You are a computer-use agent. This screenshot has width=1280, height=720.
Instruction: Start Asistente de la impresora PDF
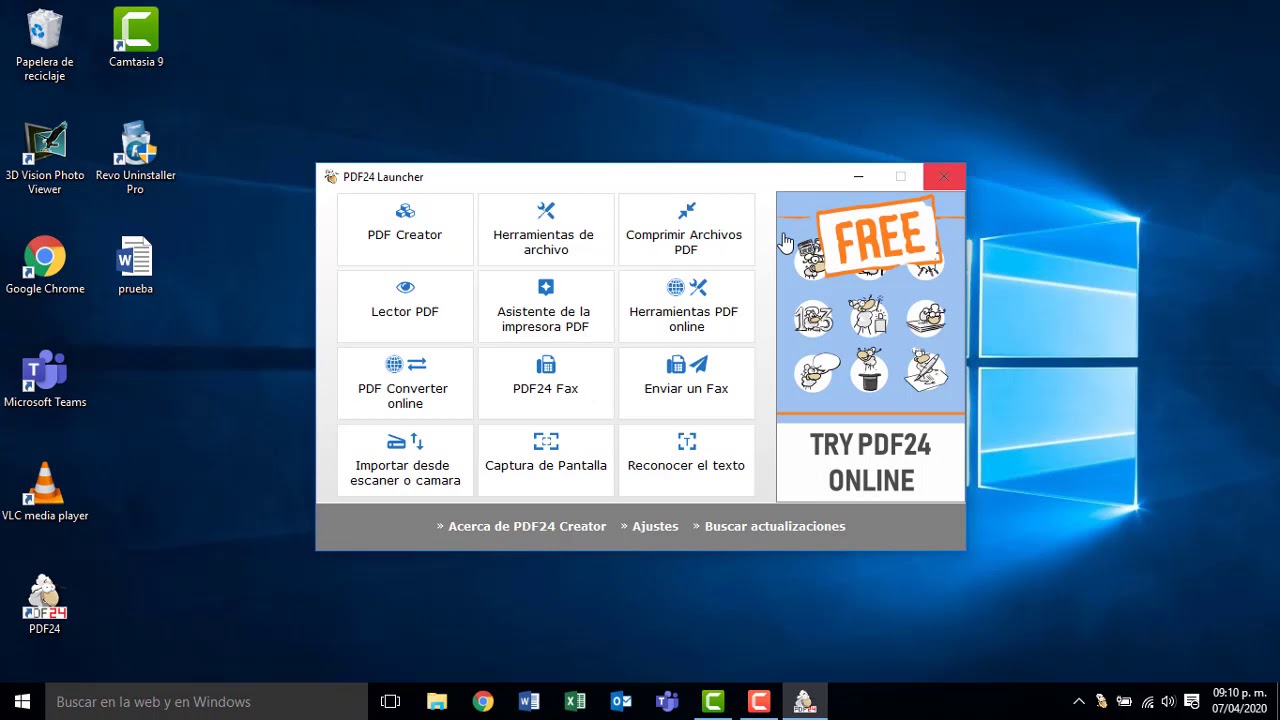[x=546, y=306]
